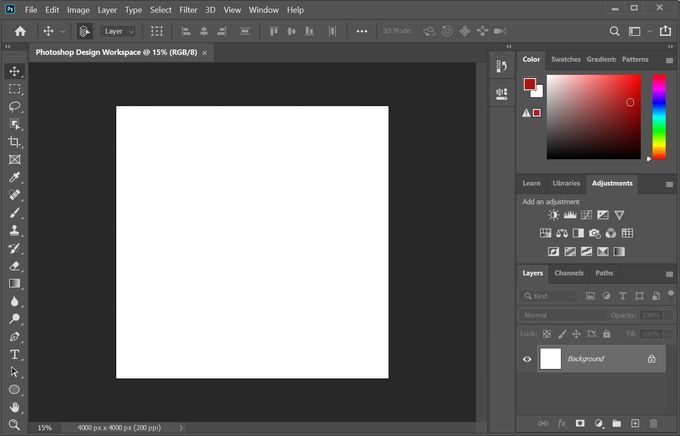Toggle Auto-Select in the options bar
Image resolution: width=680 pixels, height=436 pixels.
(85, 31)
